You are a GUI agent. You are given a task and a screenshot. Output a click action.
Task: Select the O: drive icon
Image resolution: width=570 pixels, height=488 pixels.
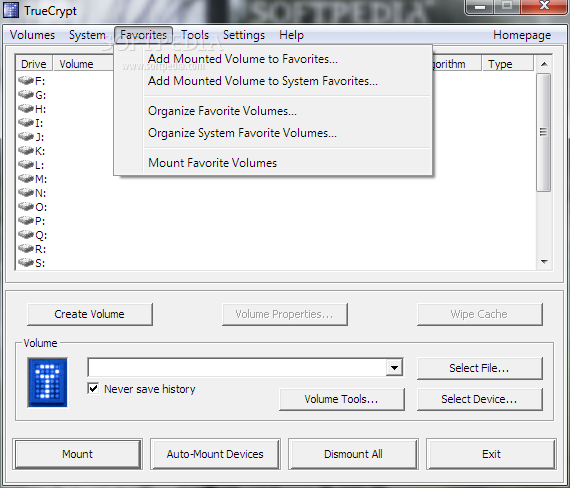click(26, 207)
